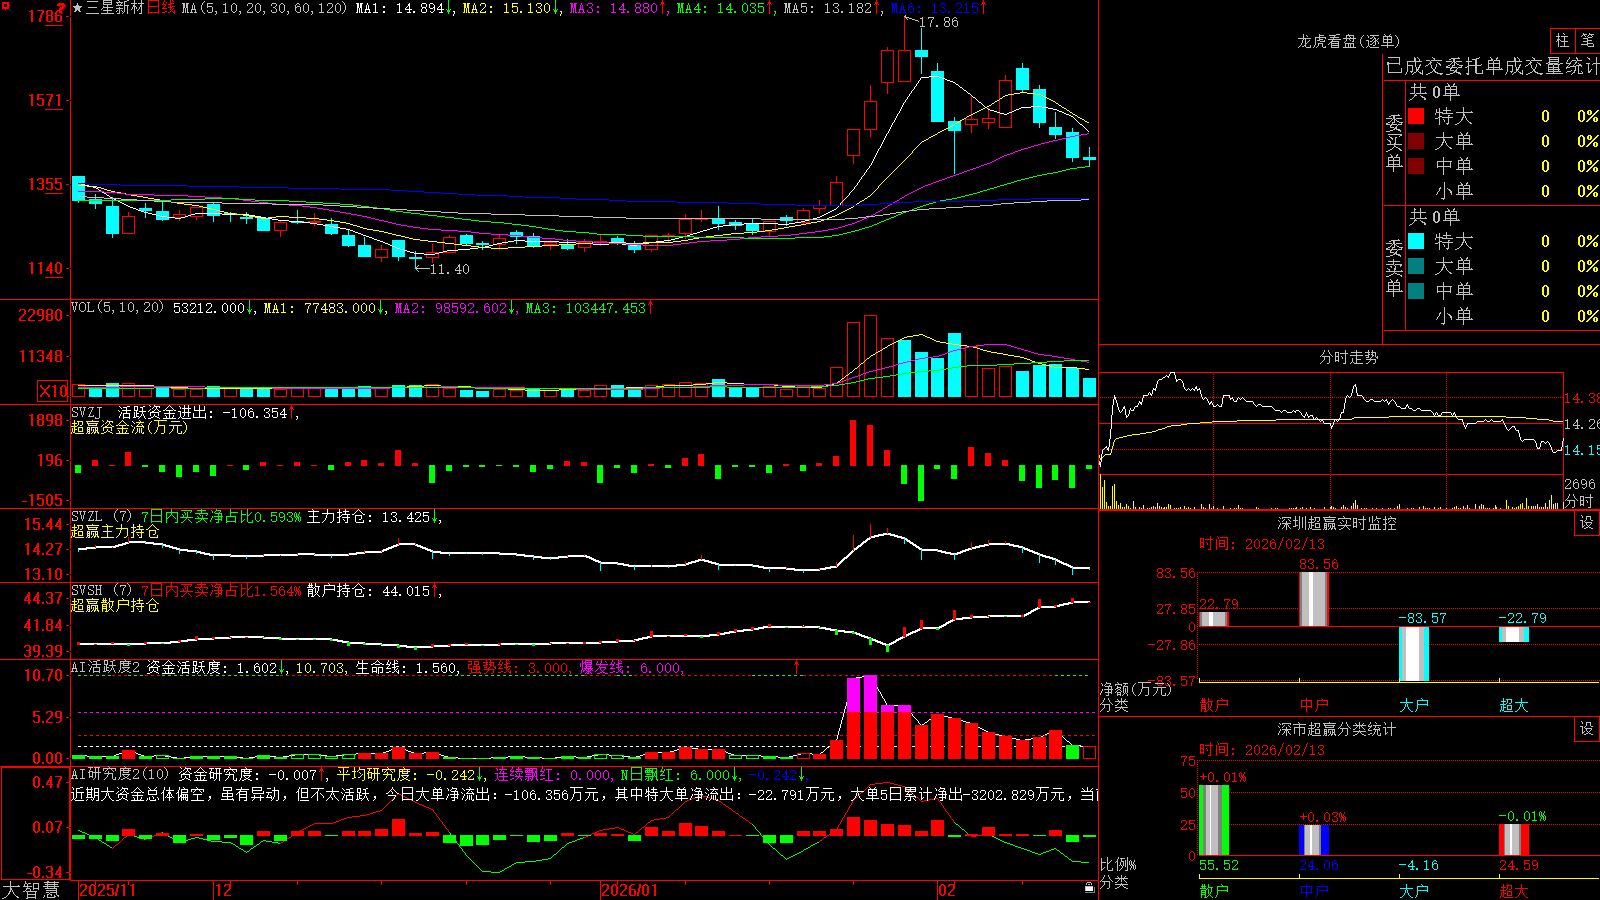Click the 11.40 low price annotation
Viewport: 1600px width, 900px height.
pyautogui.click(x=449, y=269)
